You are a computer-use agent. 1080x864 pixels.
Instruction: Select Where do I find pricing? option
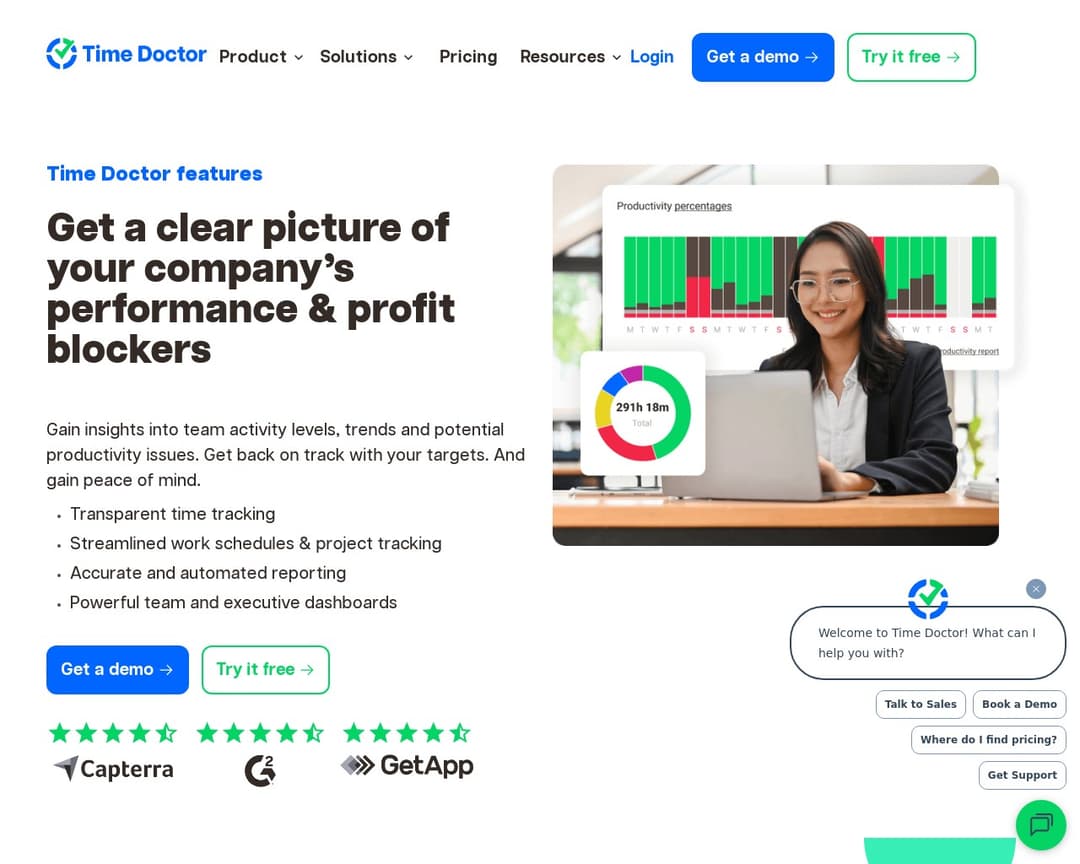[988, 739]
